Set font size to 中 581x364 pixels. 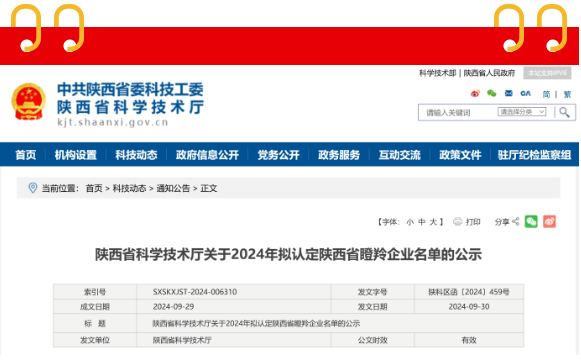422,222
